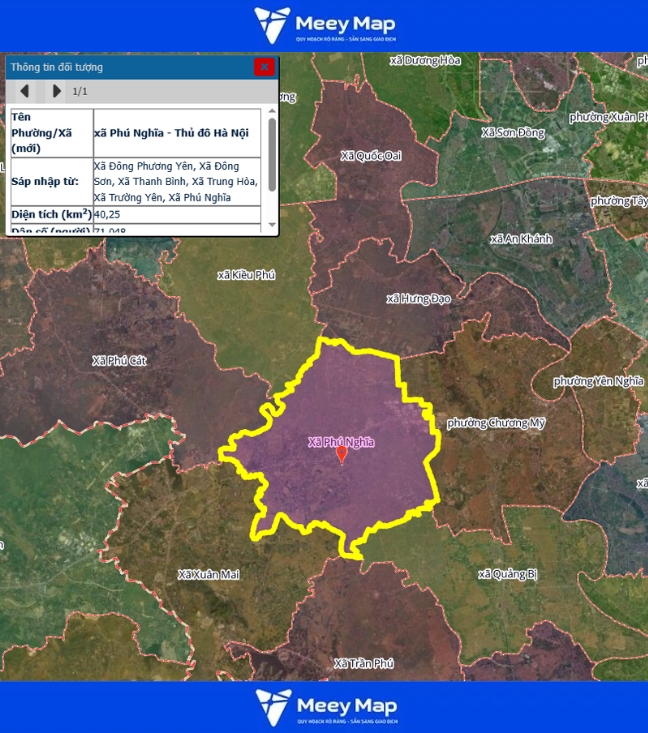This screenshot has height=733, width=648.
Task: Click the red location pin on Phú Nghĩa
Action: (x=341, y=454)
